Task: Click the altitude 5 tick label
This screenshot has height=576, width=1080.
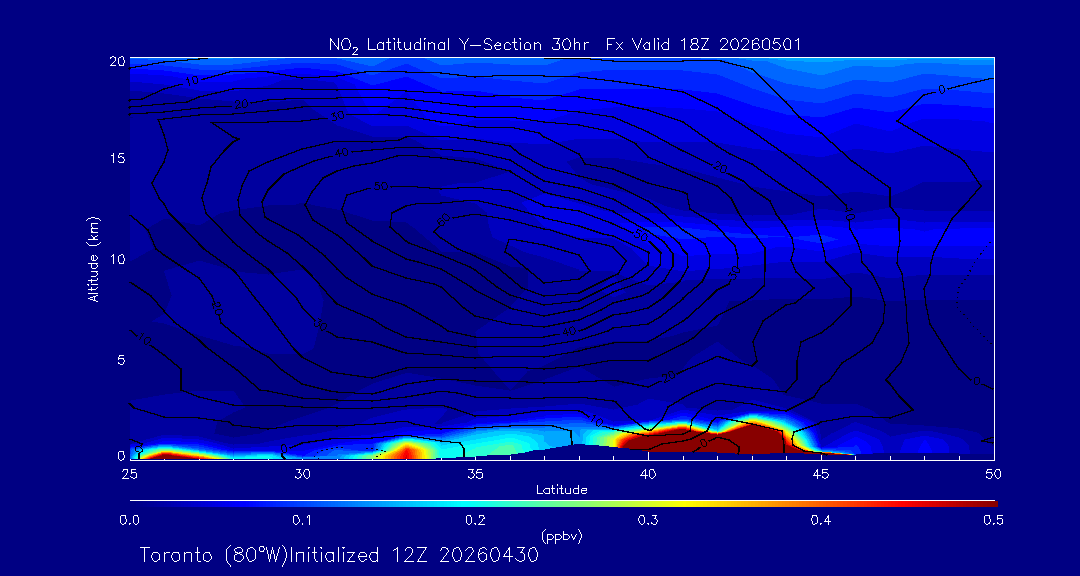Action: pyautogui.click(x=119, y=360)
